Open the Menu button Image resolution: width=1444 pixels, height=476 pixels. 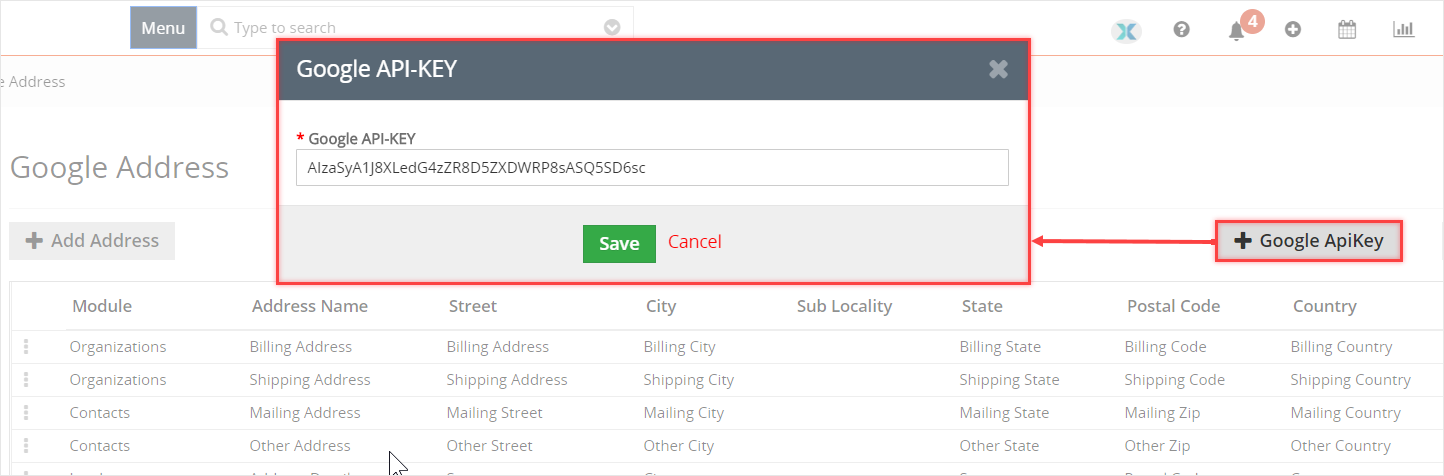pos(163,28)
